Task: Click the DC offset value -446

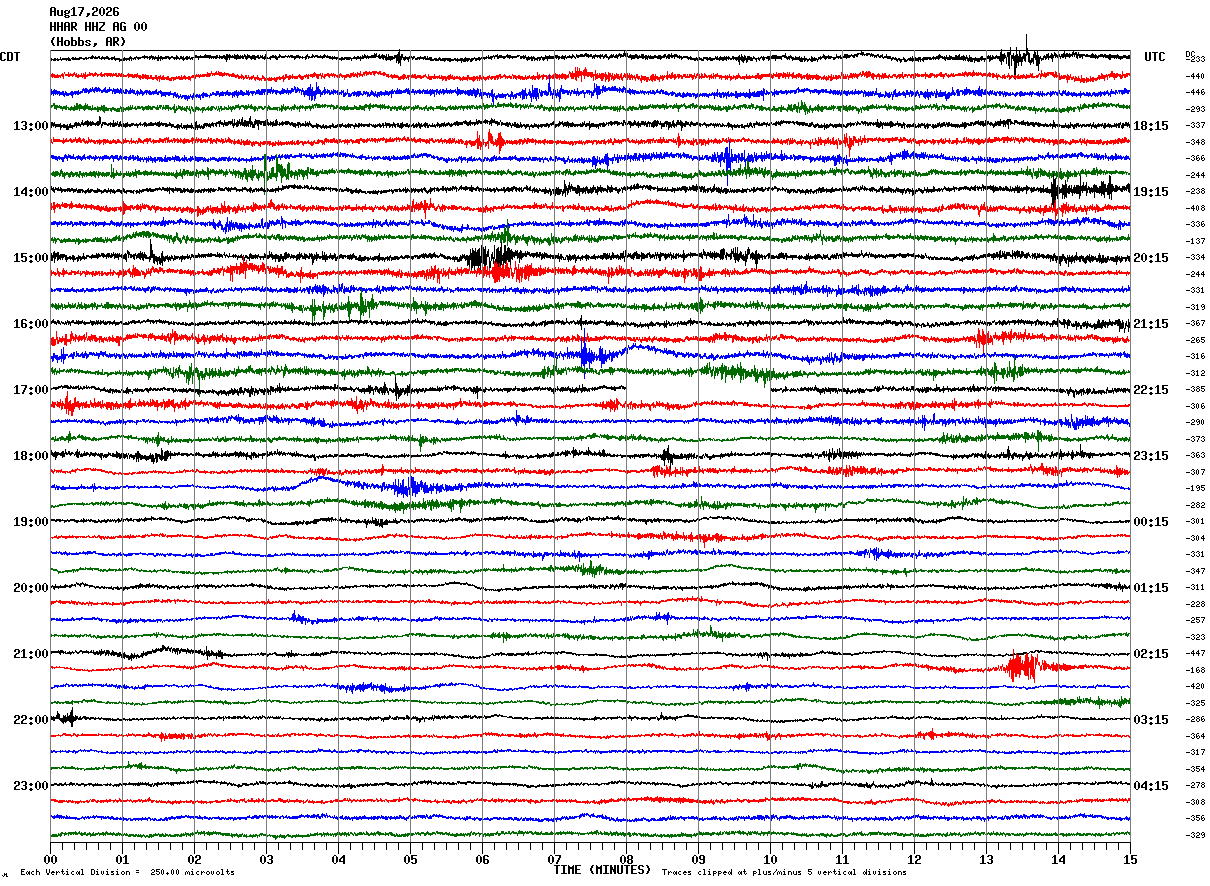Action: pos(1195,92)
